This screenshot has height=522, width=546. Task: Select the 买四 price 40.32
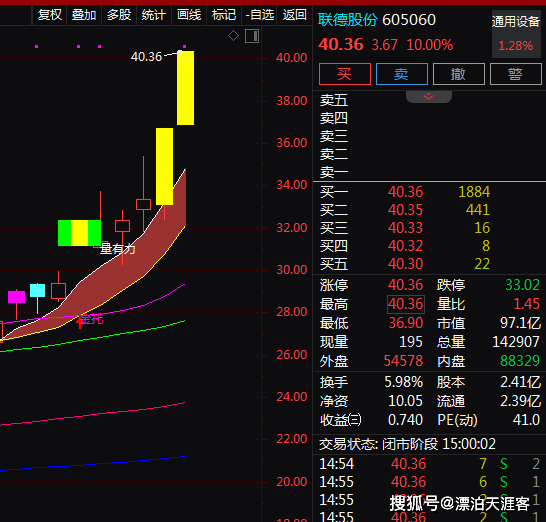[x=406, y=246]
